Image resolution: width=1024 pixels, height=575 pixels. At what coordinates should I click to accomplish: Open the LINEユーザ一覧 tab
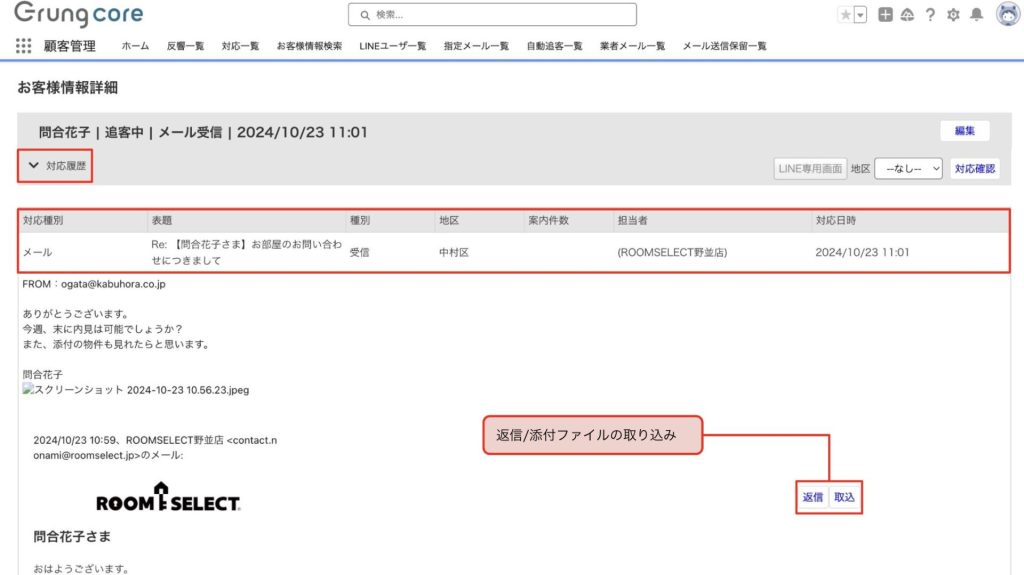pos(392,46)
